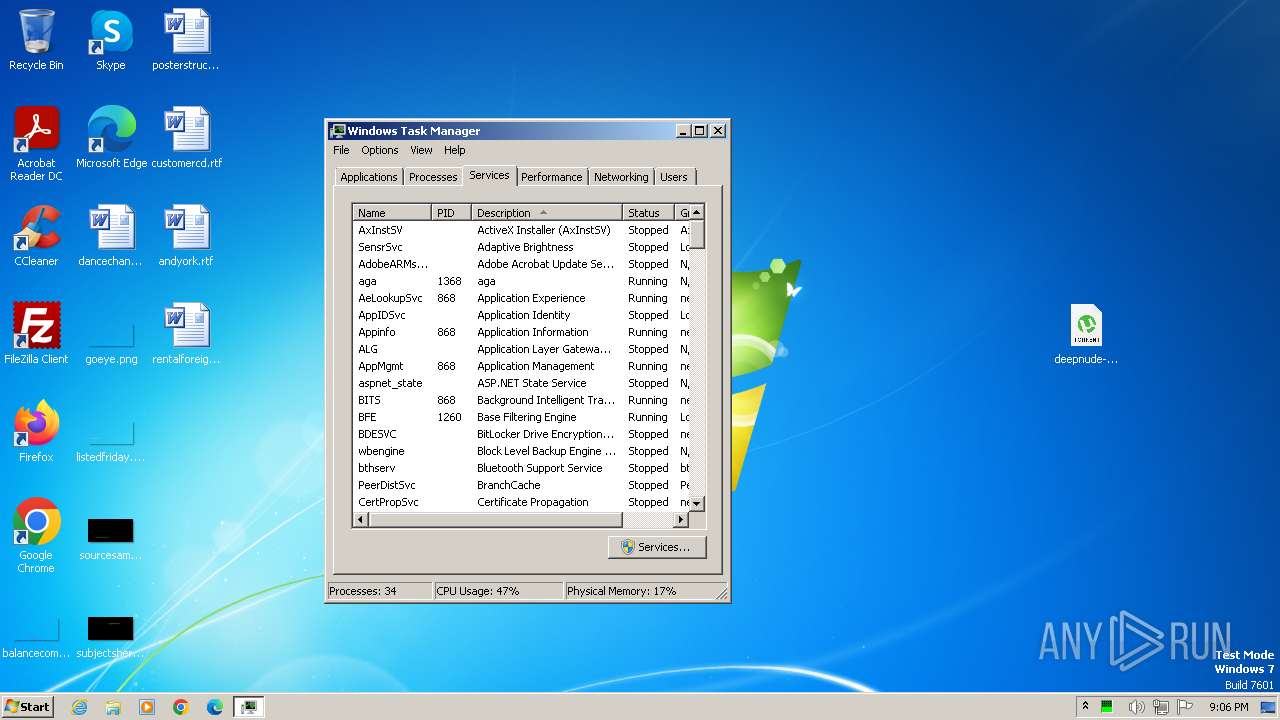Select the BFE service row
The image size is (1280, 720).
coord(521,417)
